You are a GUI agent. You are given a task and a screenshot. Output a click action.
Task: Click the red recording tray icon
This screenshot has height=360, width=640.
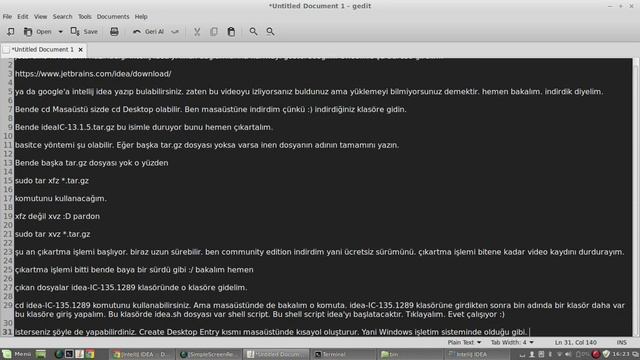[x=596, y=354]
